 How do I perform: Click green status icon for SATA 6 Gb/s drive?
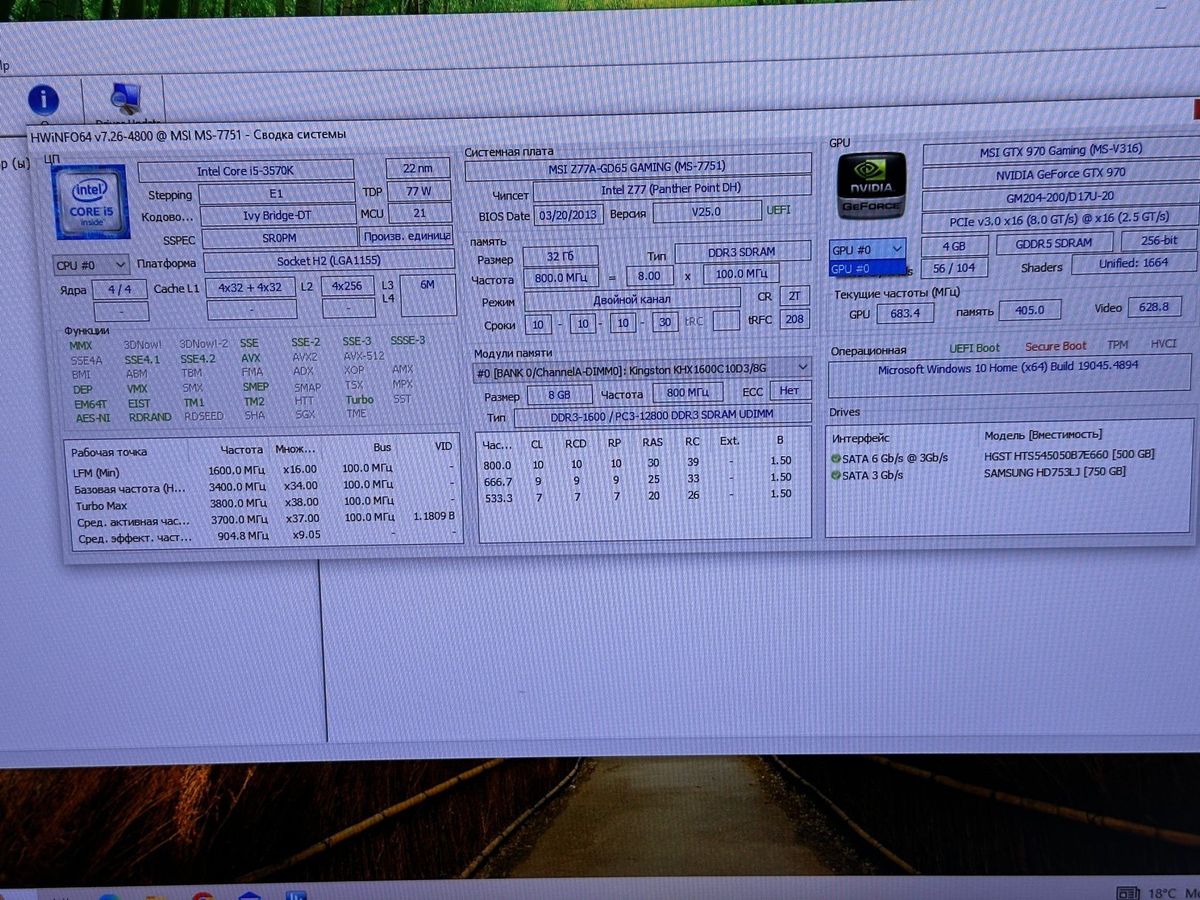[x=835, y=458]
